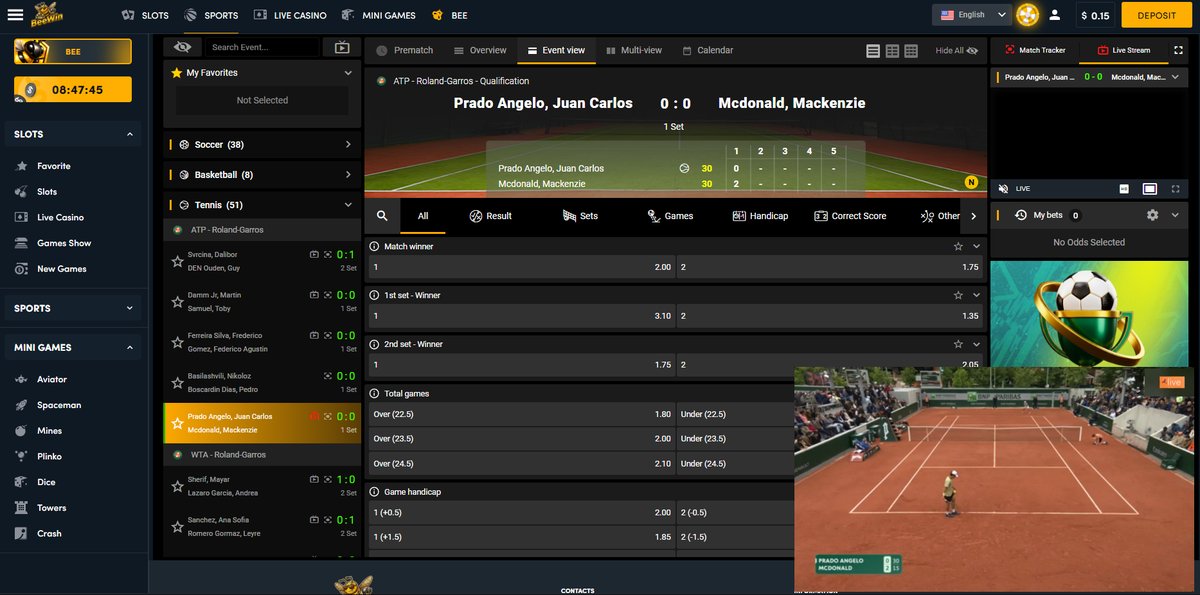Collapse the MINI GAMES sidebar section
The image size is (1200, 595).
[130, 347]
